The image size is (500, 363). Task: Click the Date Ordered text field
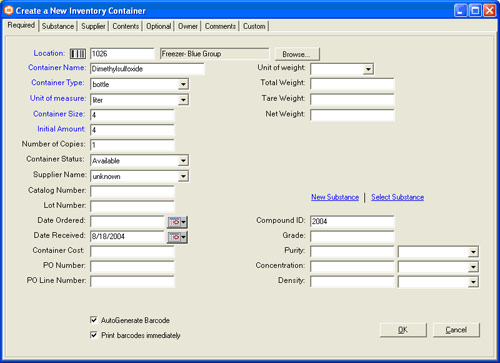coord(127,222)
